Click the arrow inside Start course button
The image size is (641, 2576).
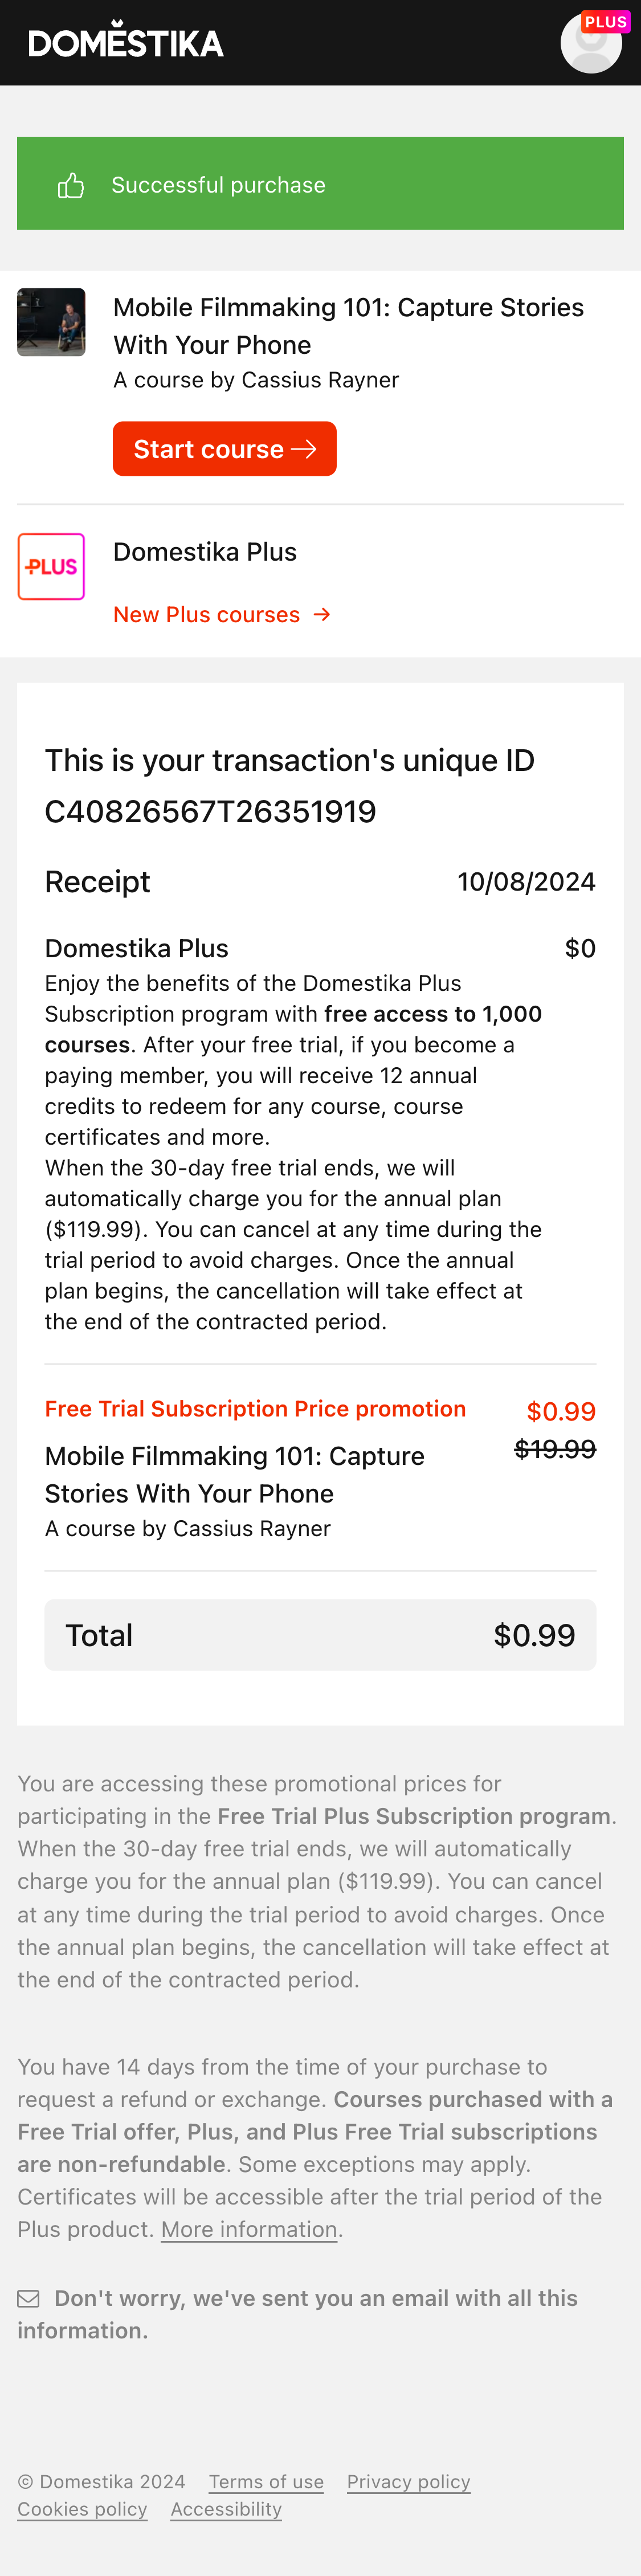tap(304, 449)
